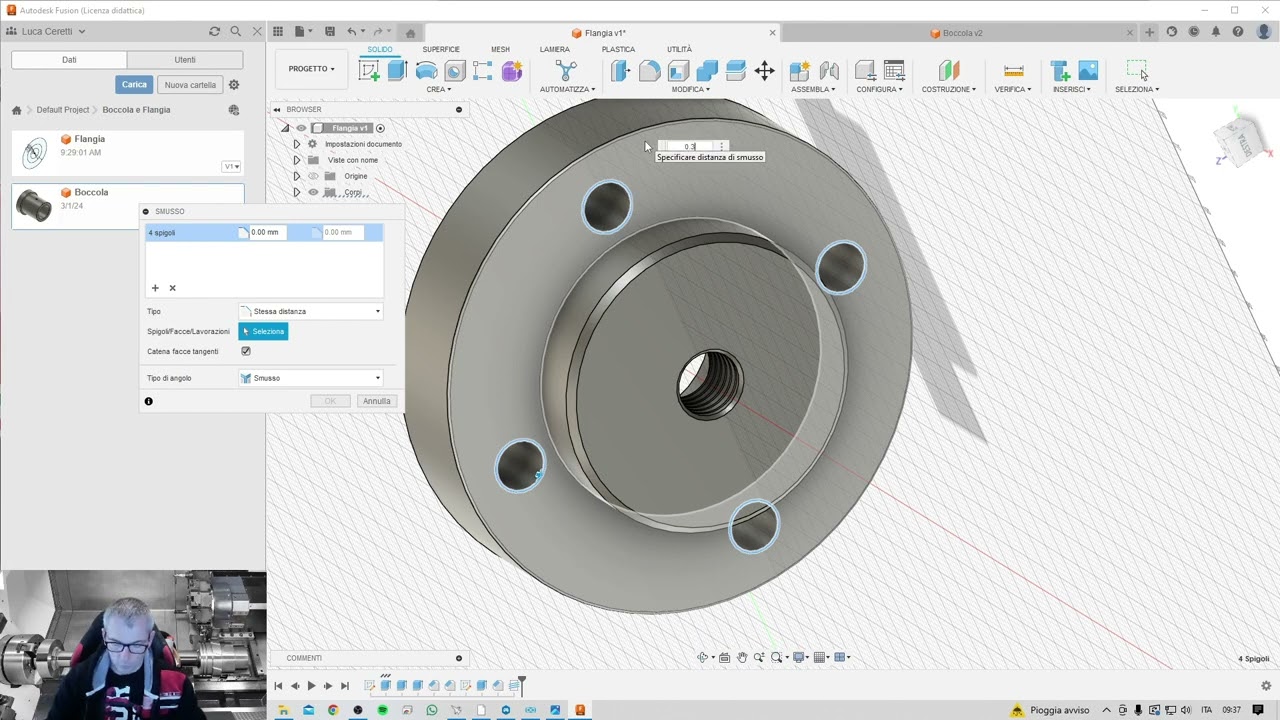Open the ASSEMBLA dropdown menu
This screenshot has width=1280, height=720.
click(x=813, y=89)
